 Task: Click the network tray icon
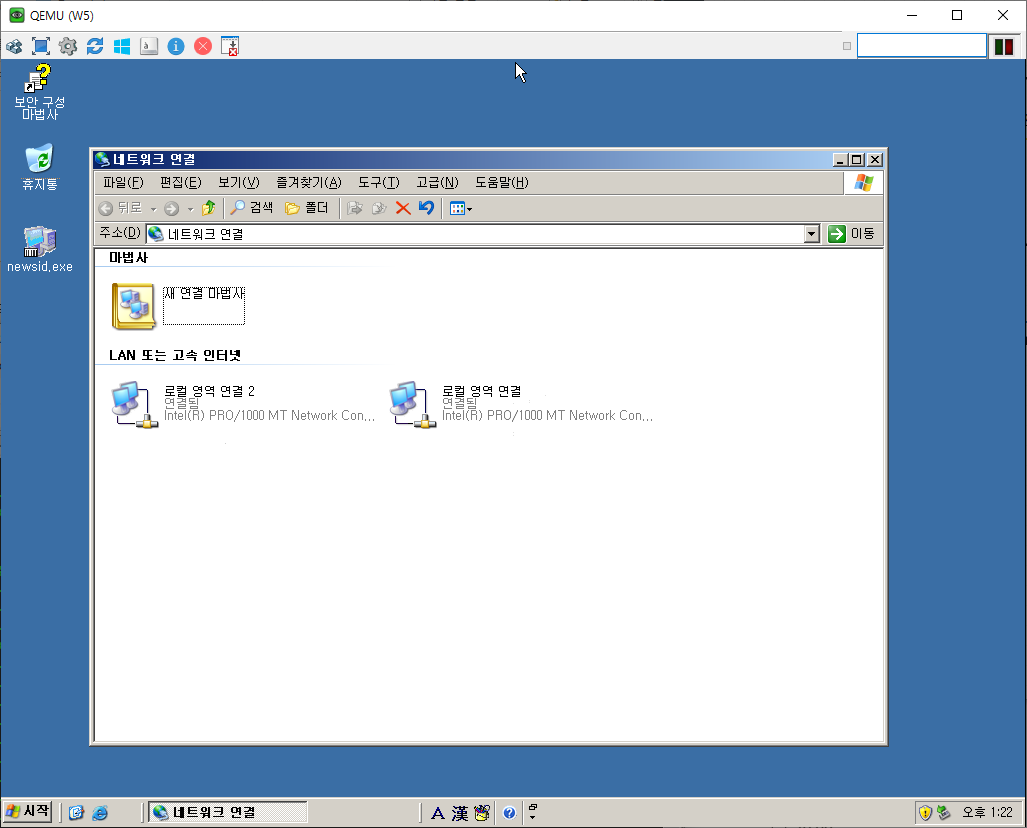coord(943,813)
